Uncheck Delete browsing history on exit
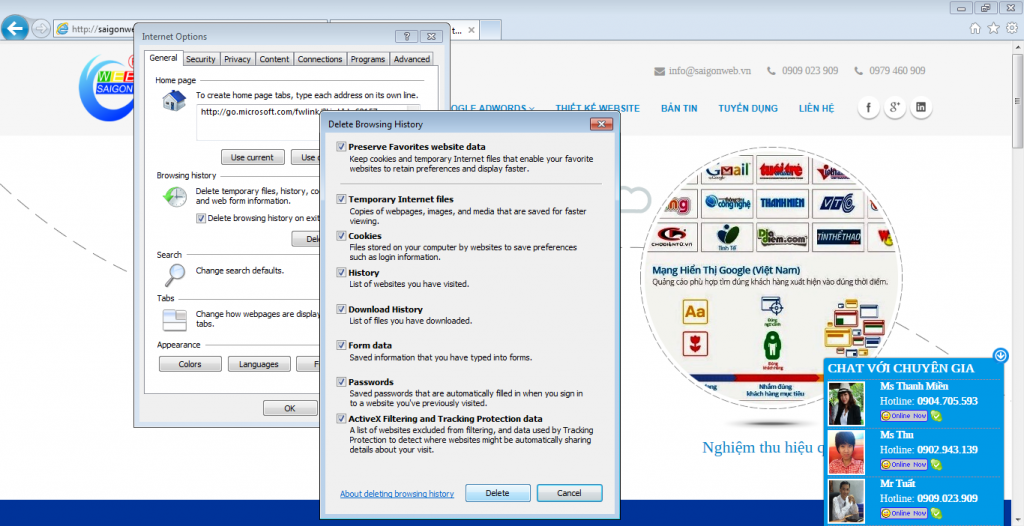The width and height of the screenshot is (1024, 526). point(200,218)
